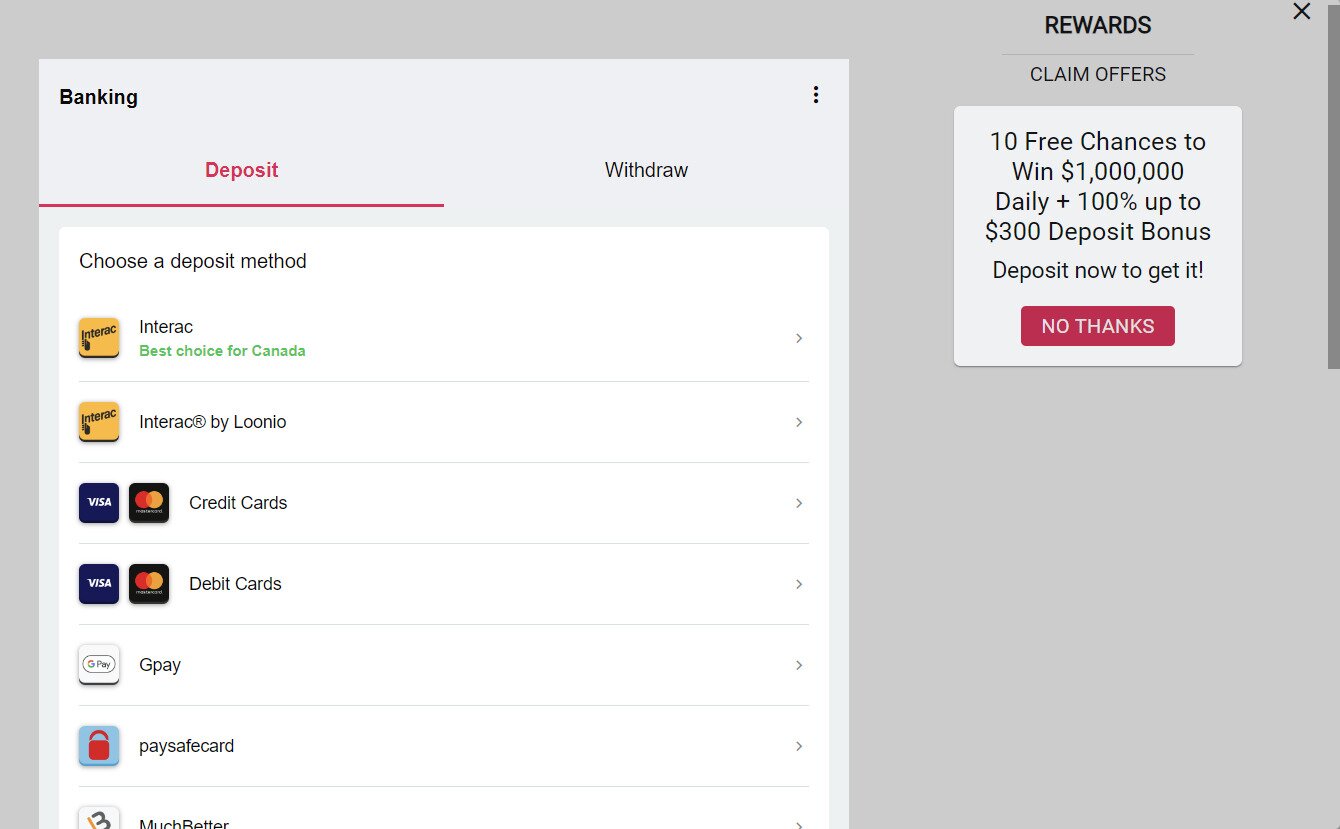Click the Claim Offers heading
The image size is (1340, 829).
(1098, 74)
